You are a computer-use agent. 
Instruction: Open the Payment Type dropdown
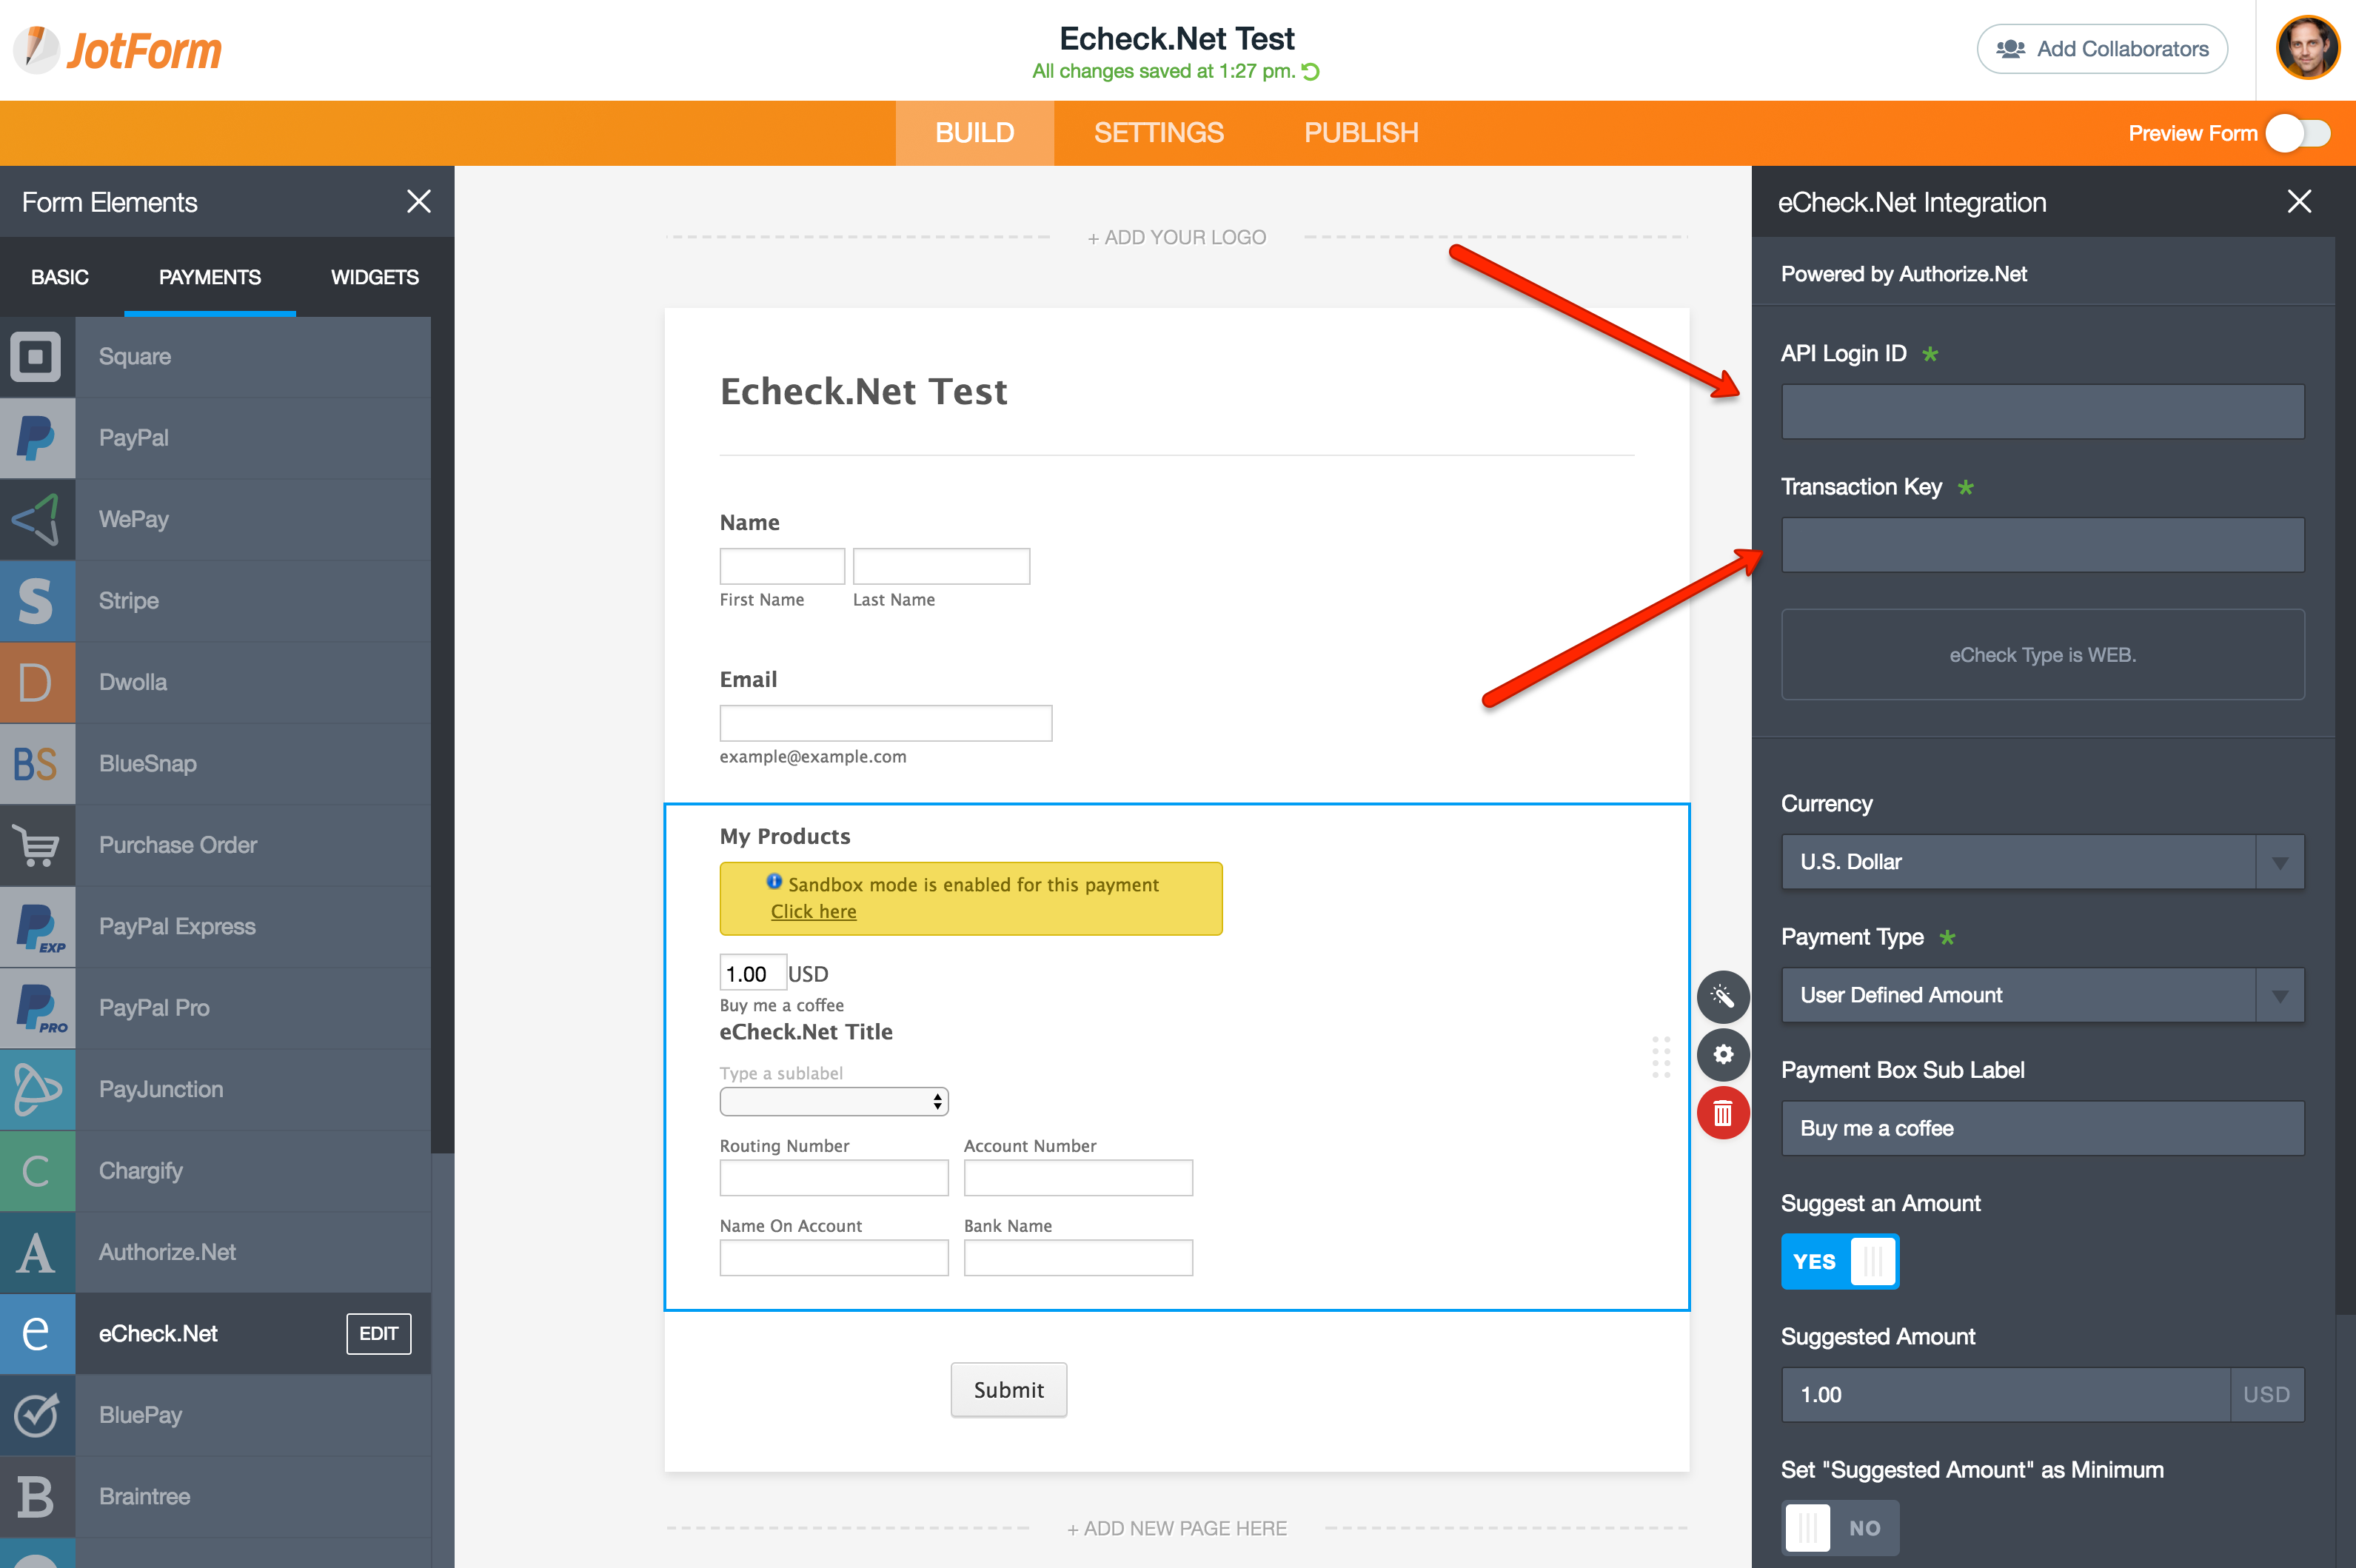click(2043, 995)
